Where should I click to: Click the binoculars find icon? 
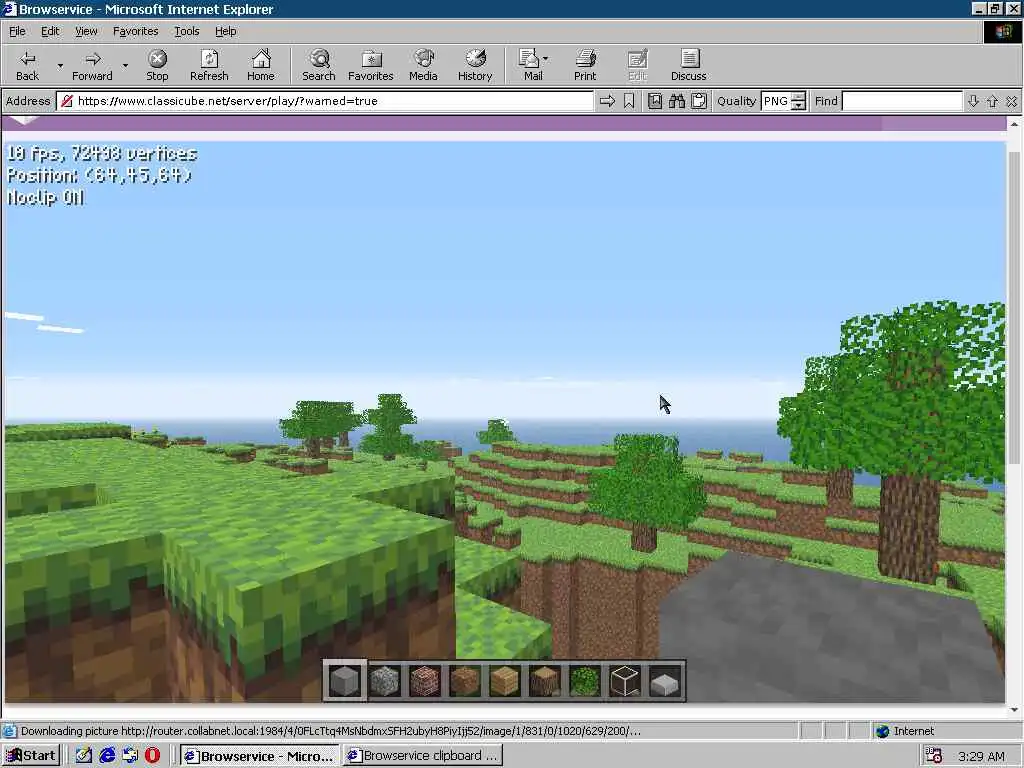click(677, 101)
